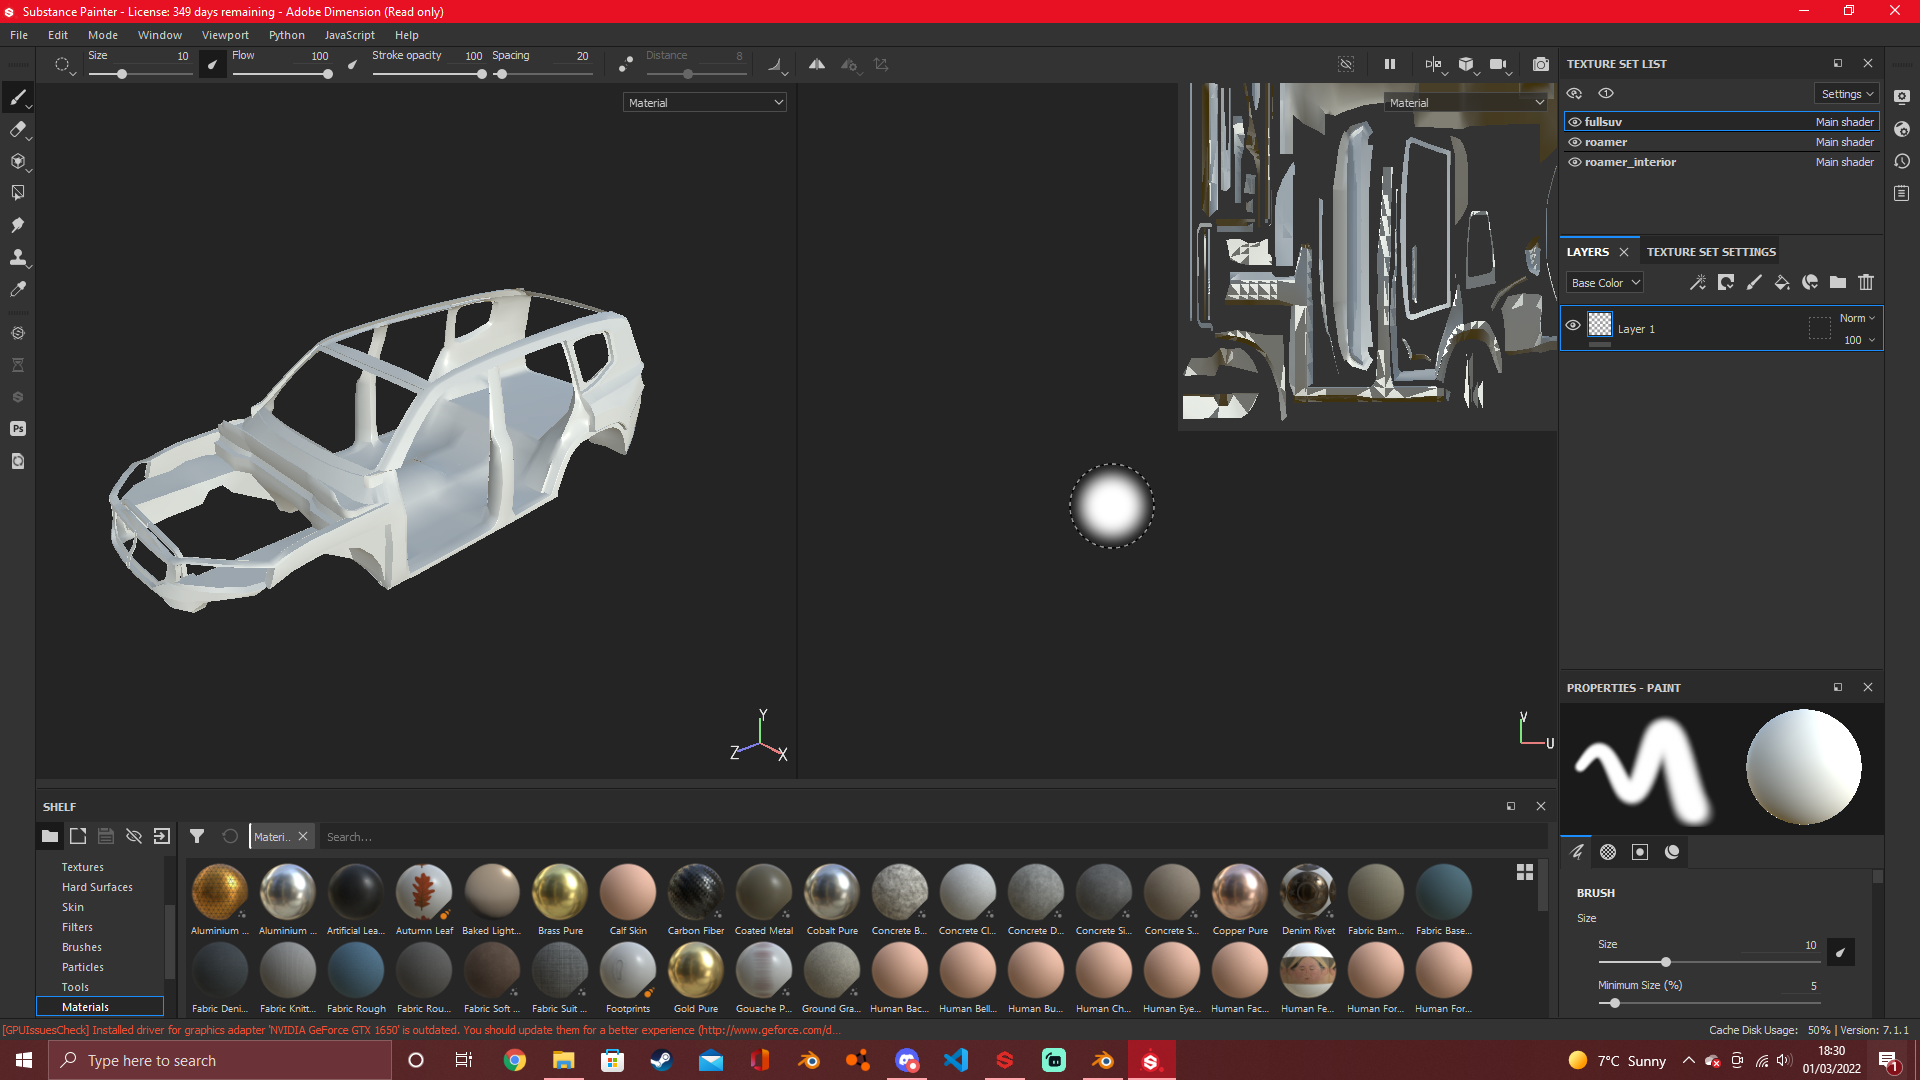Click the delete layer trash icon
Viewport: 1920px width, 1080px height.
pyautogui.click(x=1865, y=283)
